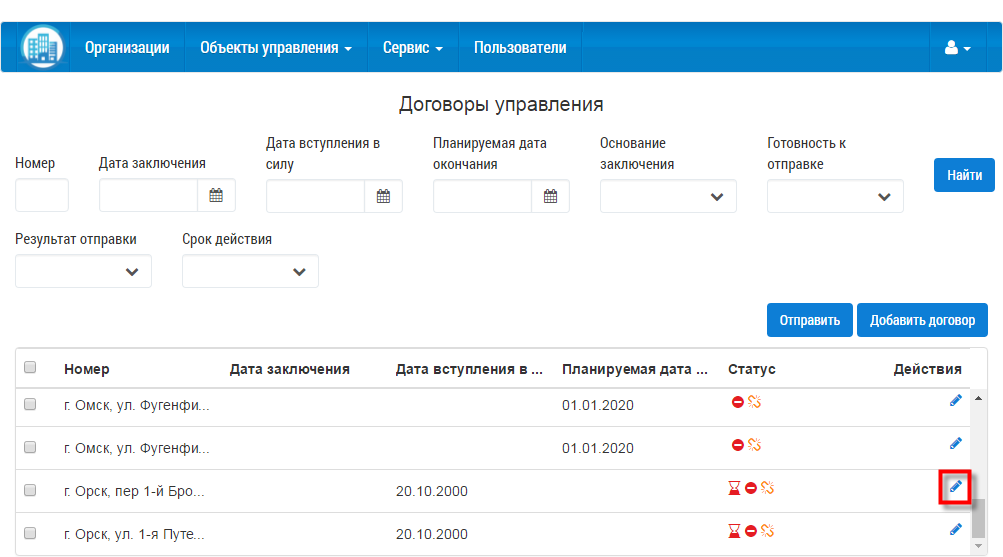Expand Готовность к отправке dropdown

point(835,196)
